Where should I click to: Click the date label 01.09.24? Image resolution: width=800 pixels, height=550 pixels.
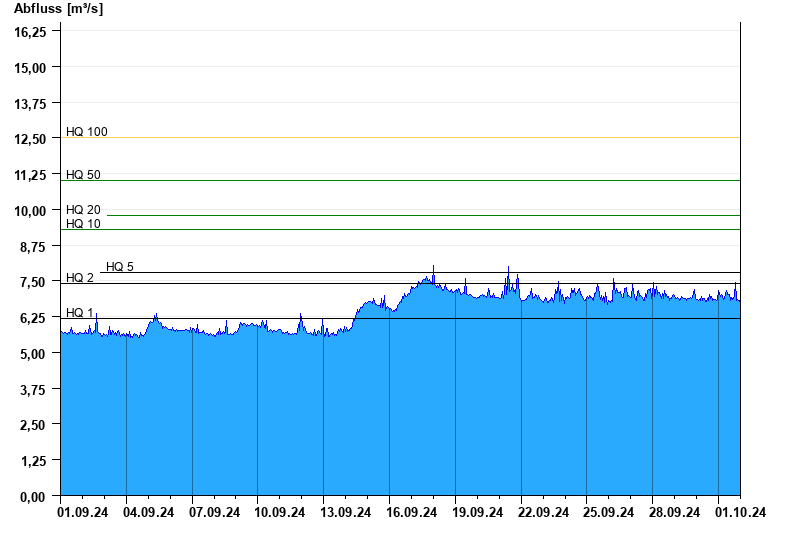coord(83,512)
